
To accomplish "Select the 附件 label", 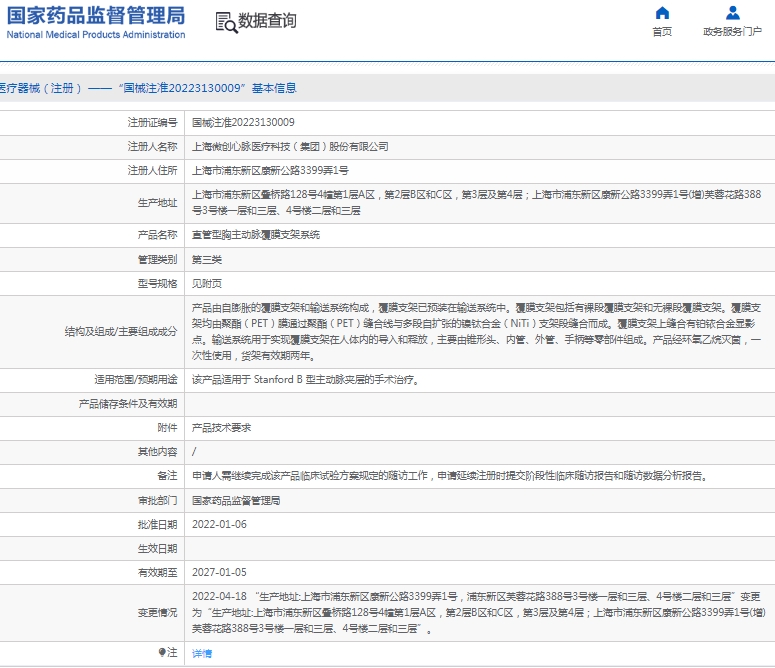I will (x=167, y=427).
